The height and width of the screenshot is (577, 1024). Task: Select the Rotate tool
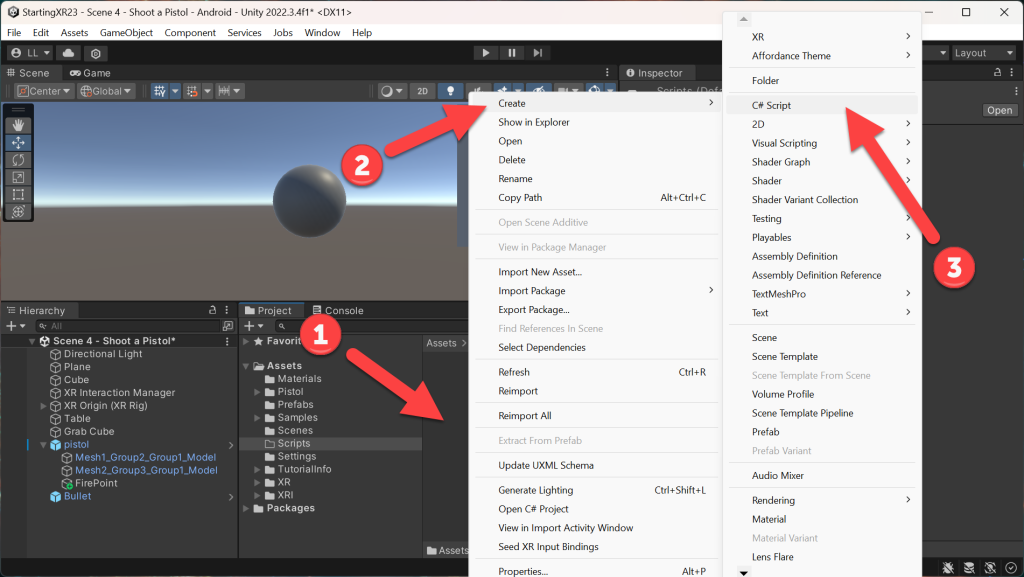click(x=18, y=160)
